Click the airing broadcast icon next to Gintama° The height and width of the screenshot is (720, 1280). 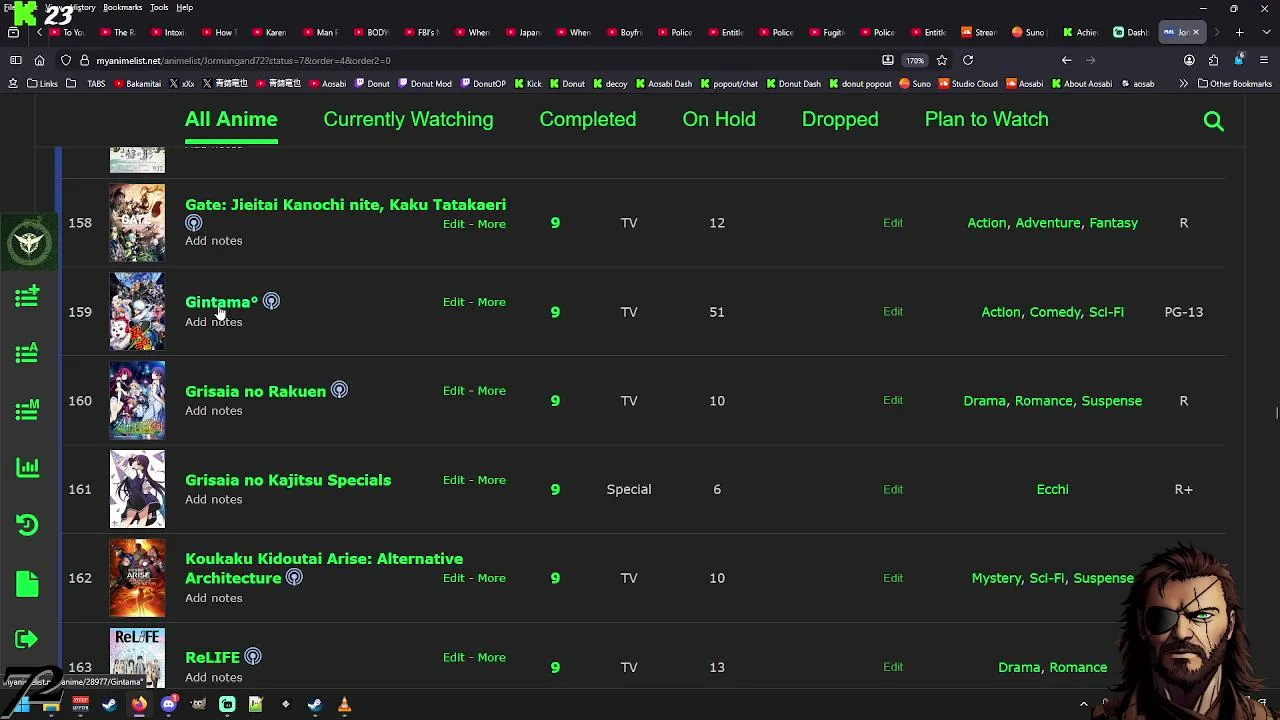tap(271, 301)
